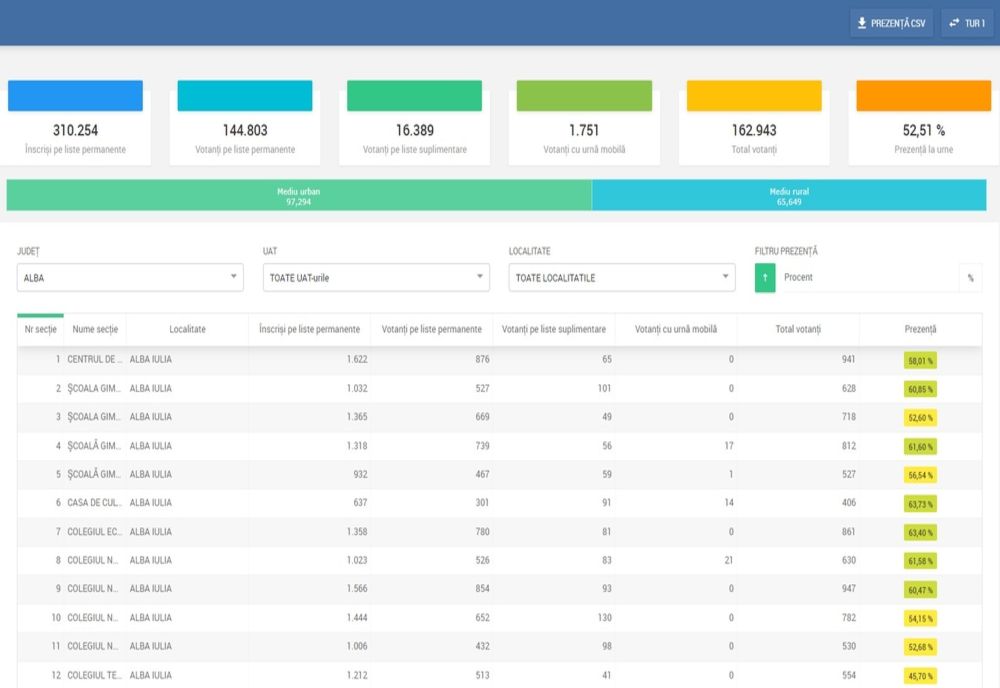Click the Mediu urban bar segment
1000x688 pixels.
[x=299, y=195]
